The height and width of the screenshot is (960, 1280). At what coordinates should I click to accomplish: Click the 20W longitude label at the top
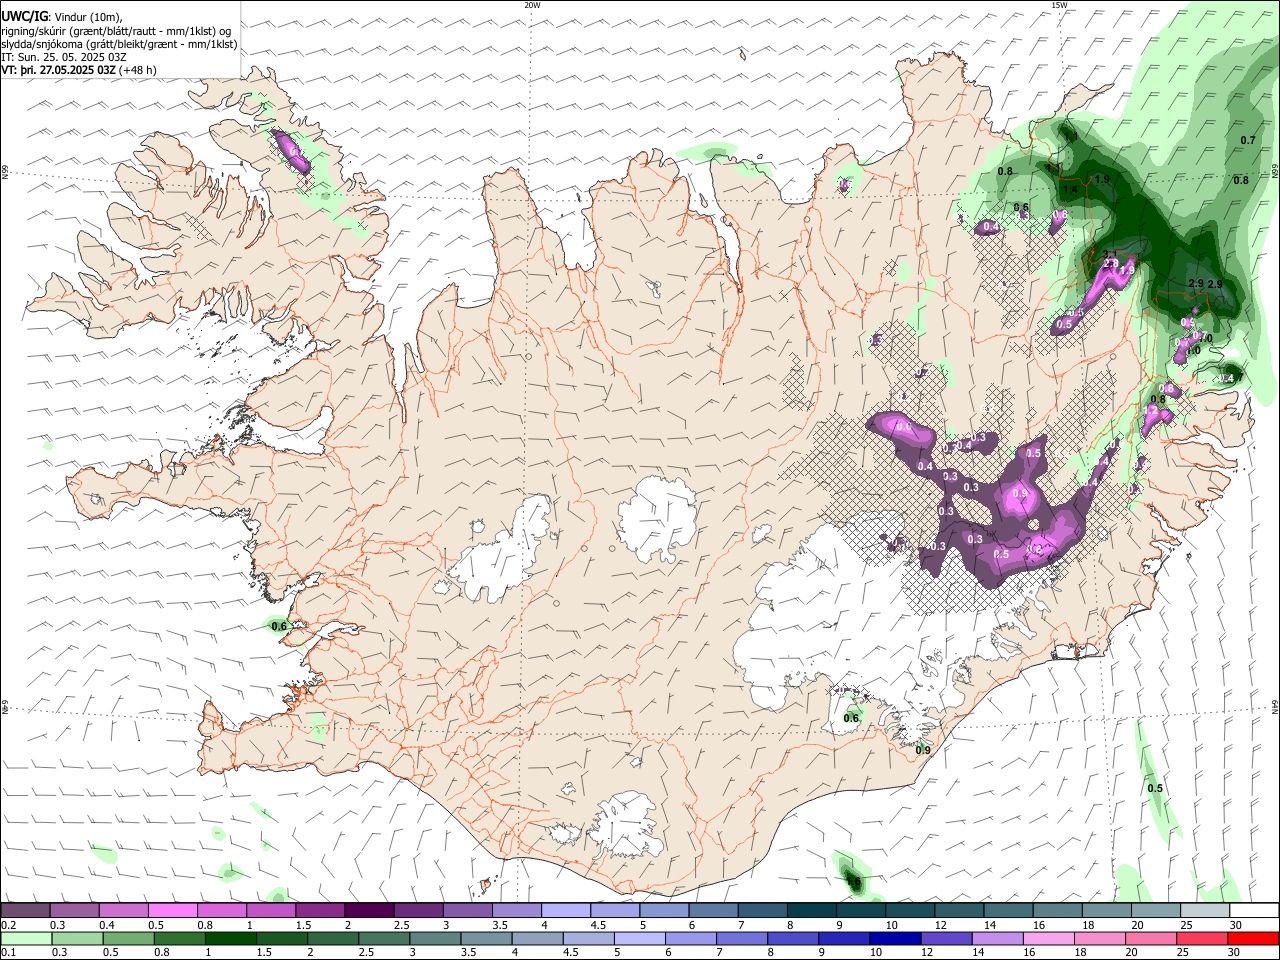pyautogui.click(x=532, y=5)
